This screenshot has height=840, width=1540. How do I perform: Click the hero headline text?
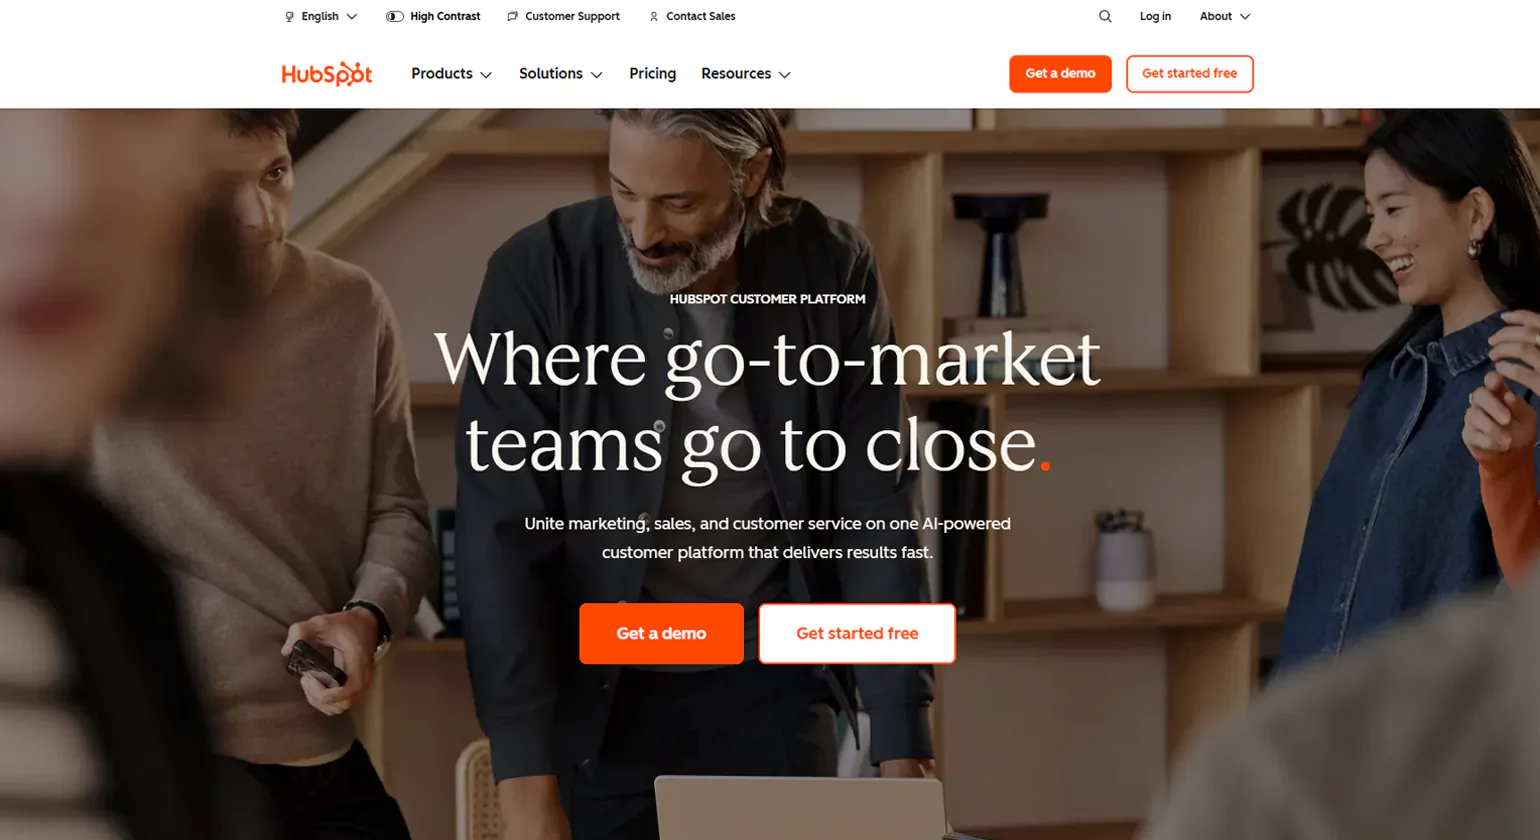tap(767, 402)
